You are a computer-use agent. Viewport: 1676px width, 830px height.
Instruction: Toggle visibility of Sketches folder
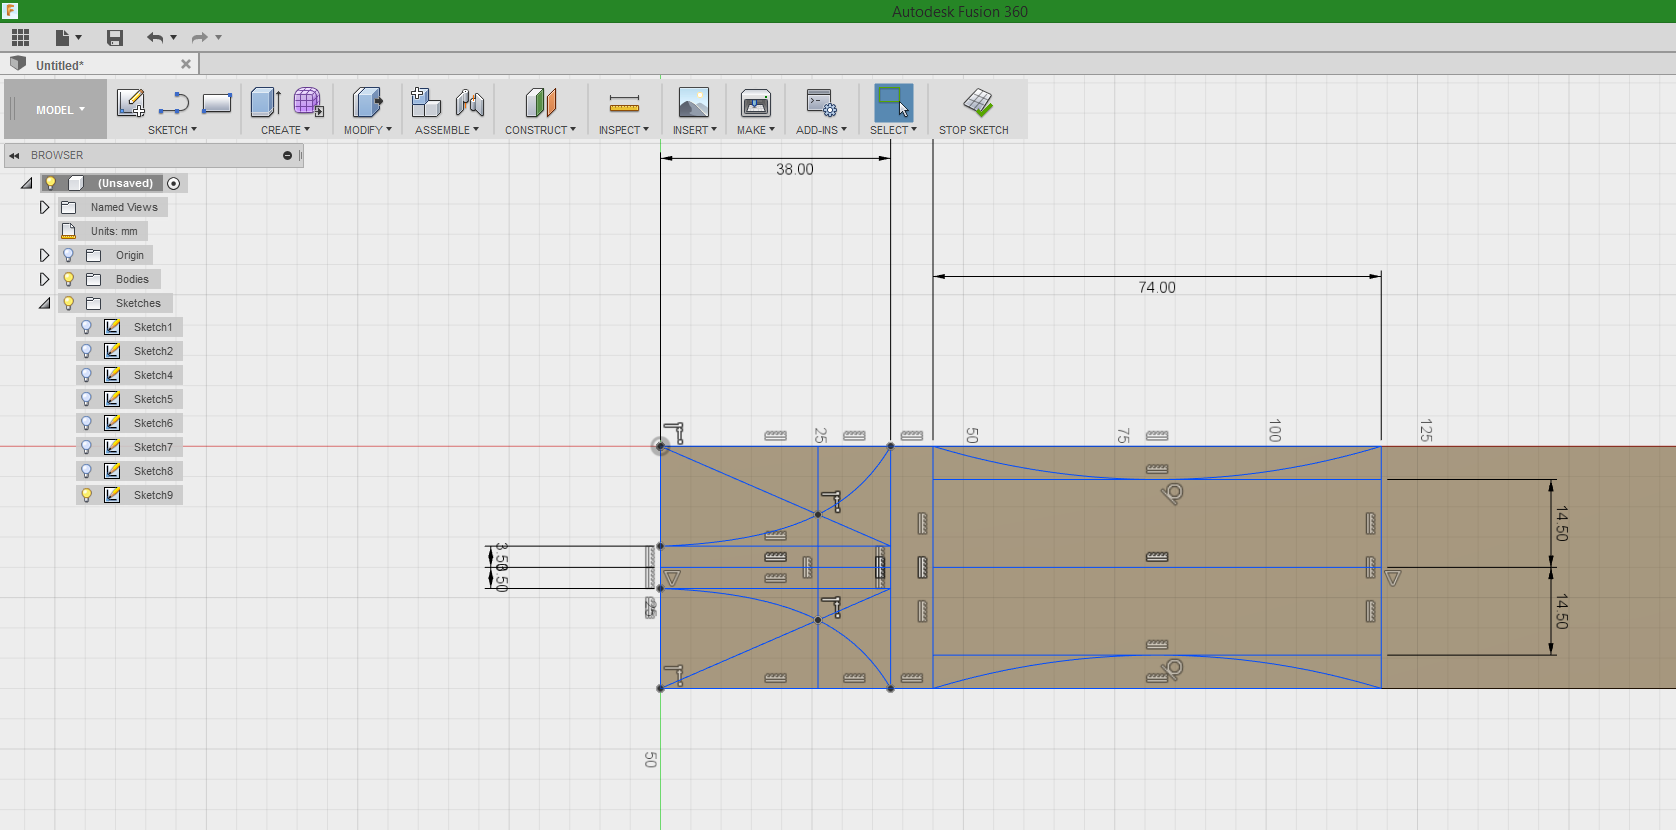(69, 303)
